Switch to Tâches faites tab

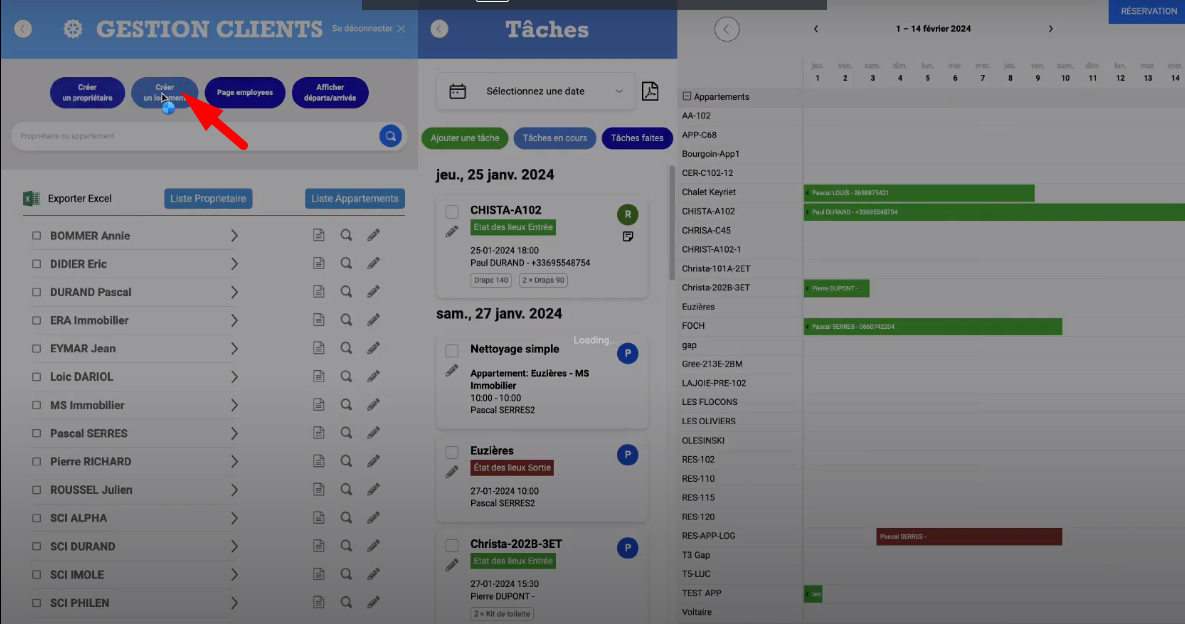pyautogui.click(x=637, y=138)
